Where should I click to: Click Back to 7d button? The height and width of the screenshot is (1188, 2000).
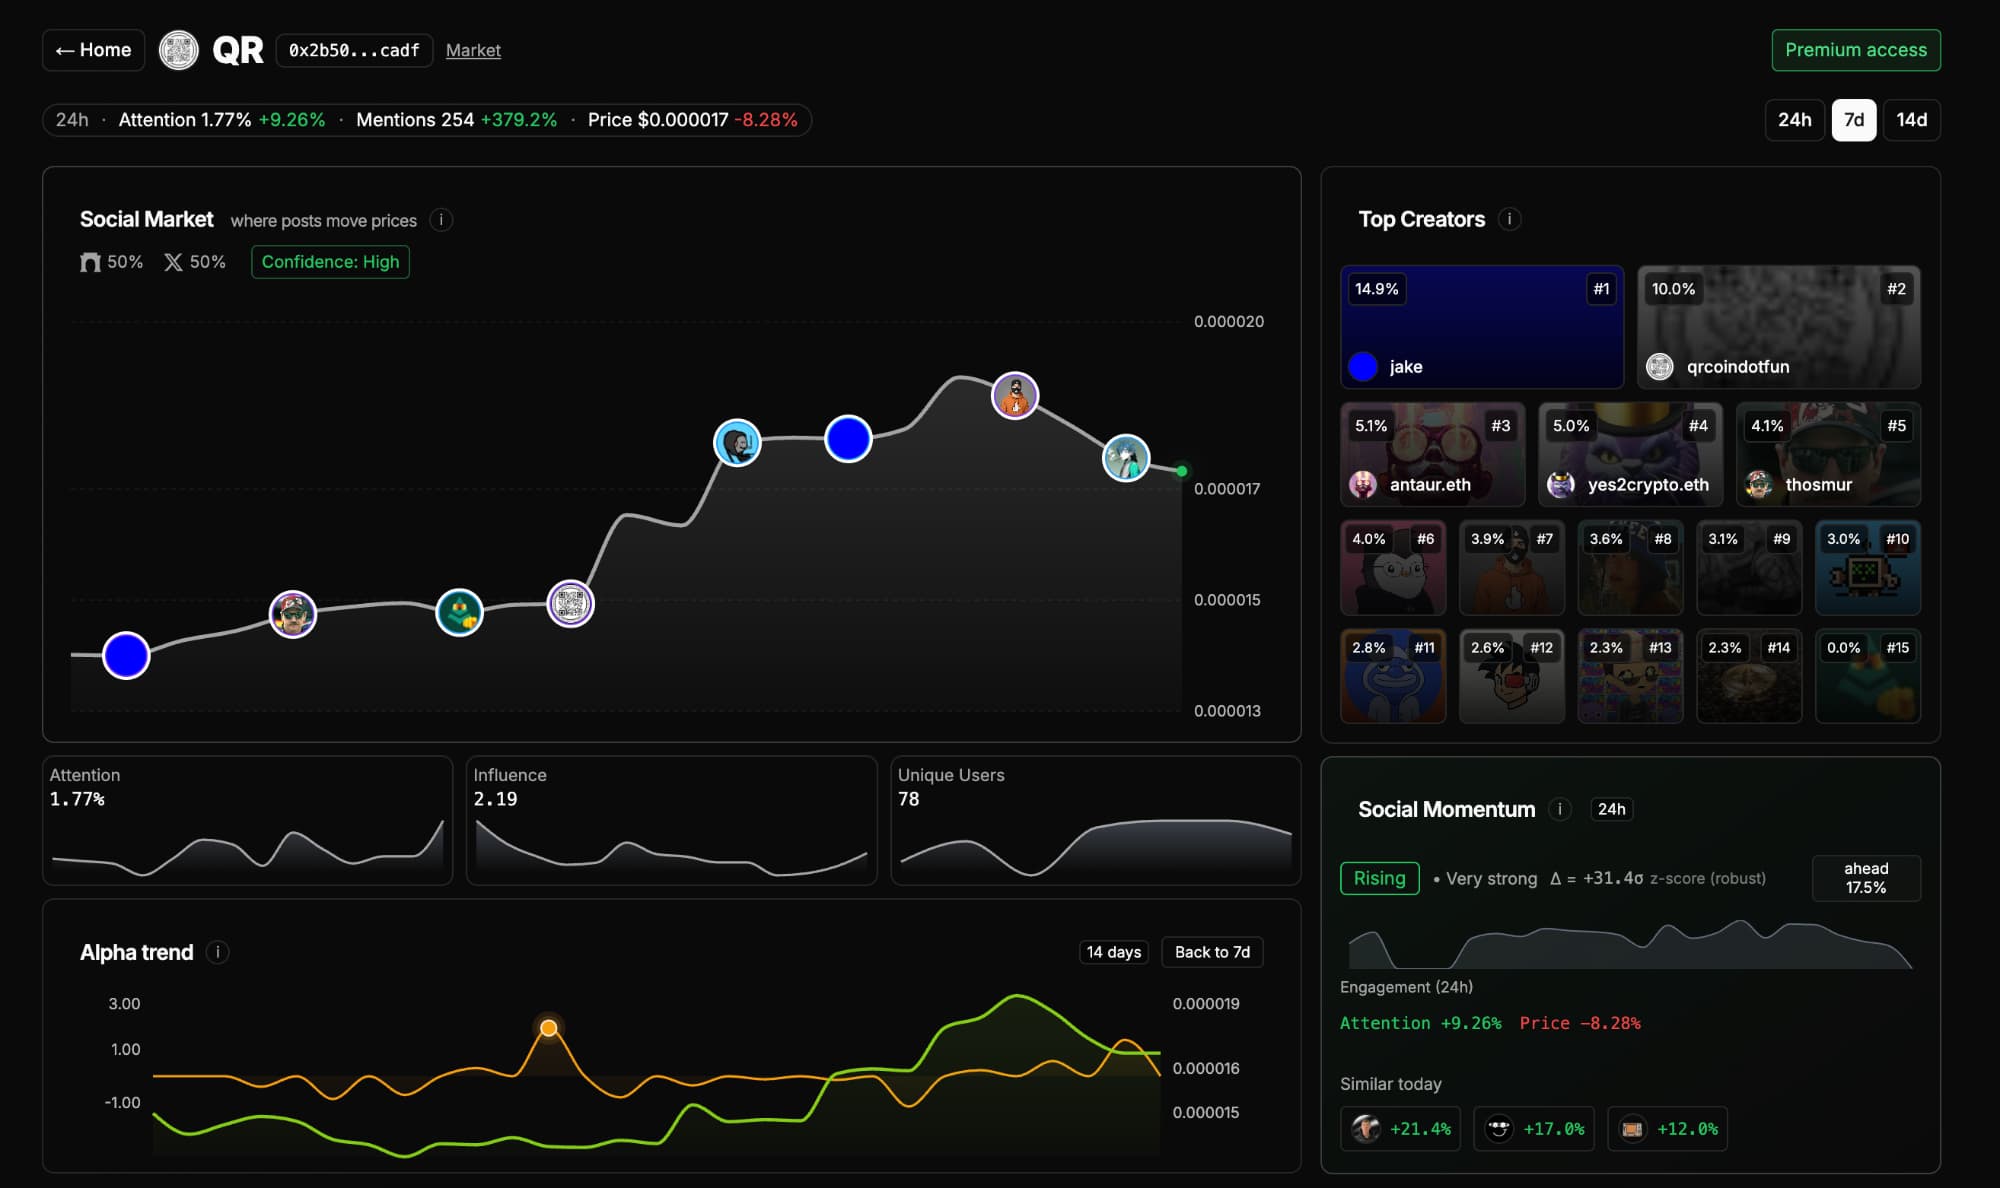[x=1212, y=952]
